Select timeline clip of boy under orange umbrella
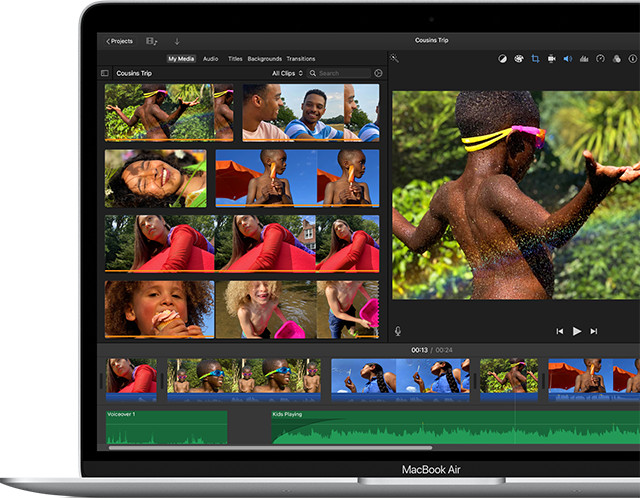 [x=594, y=380]
